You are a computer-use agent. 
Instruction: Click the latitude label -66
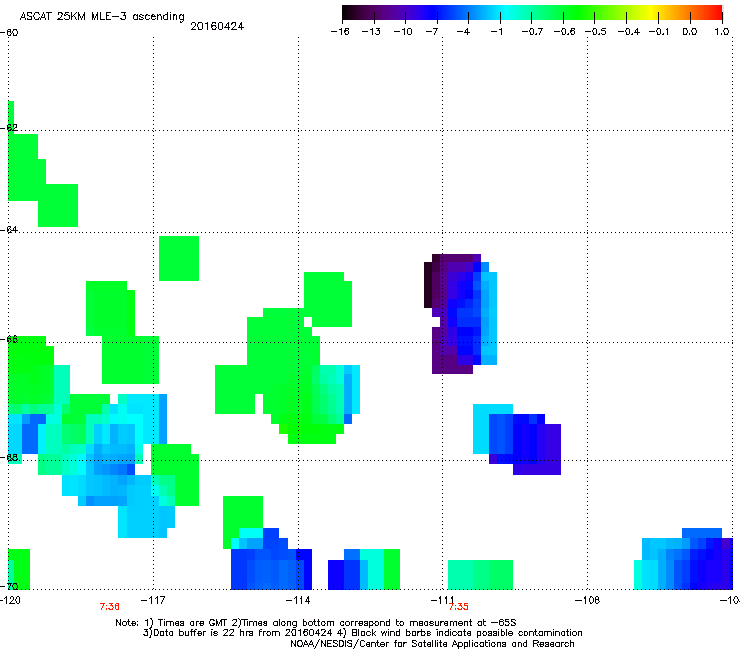point(9,339)
